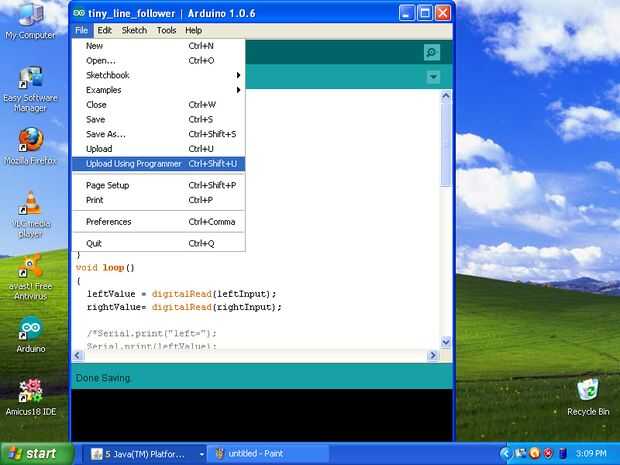Open the Serial Monitor magnifier icon
Screen dimensions: 620x465
(431, 52)
